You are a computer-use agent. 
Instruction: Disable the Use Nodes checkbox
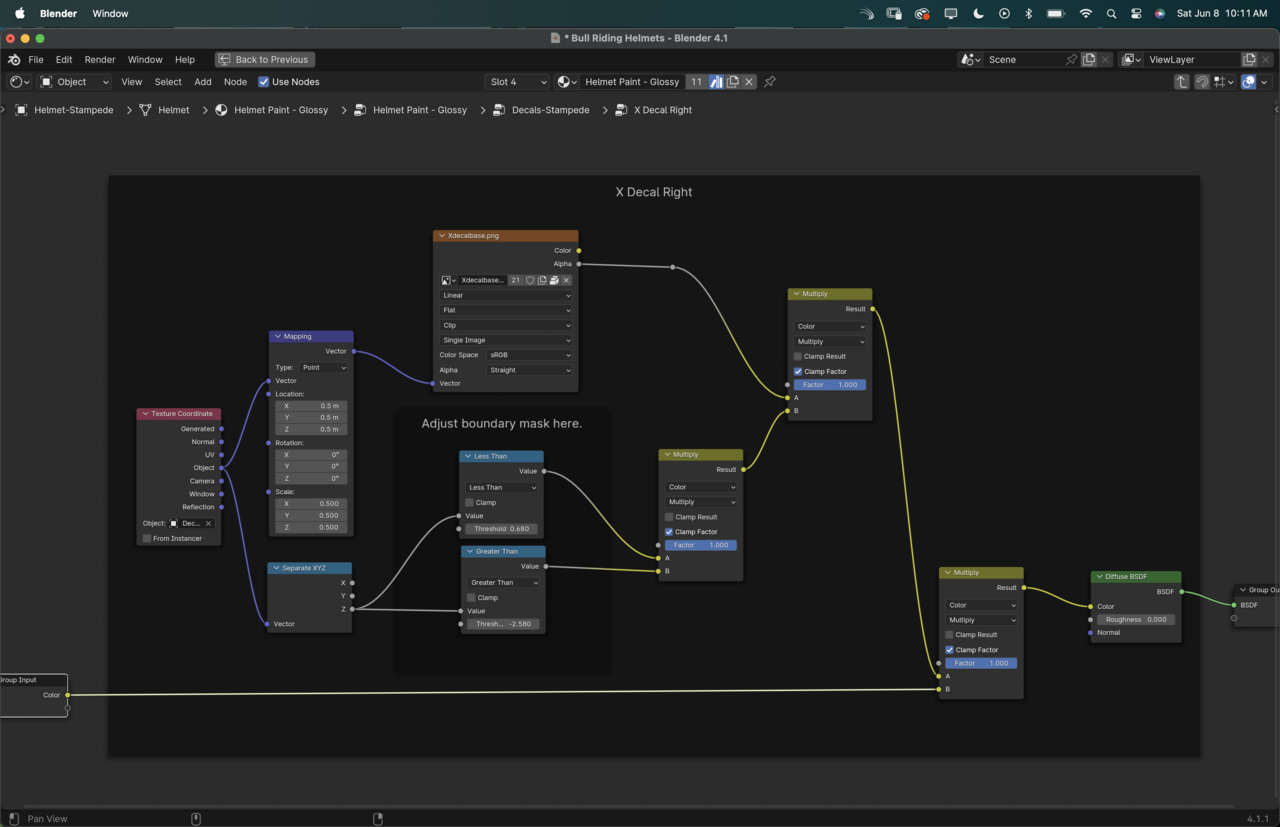[264, 82]
